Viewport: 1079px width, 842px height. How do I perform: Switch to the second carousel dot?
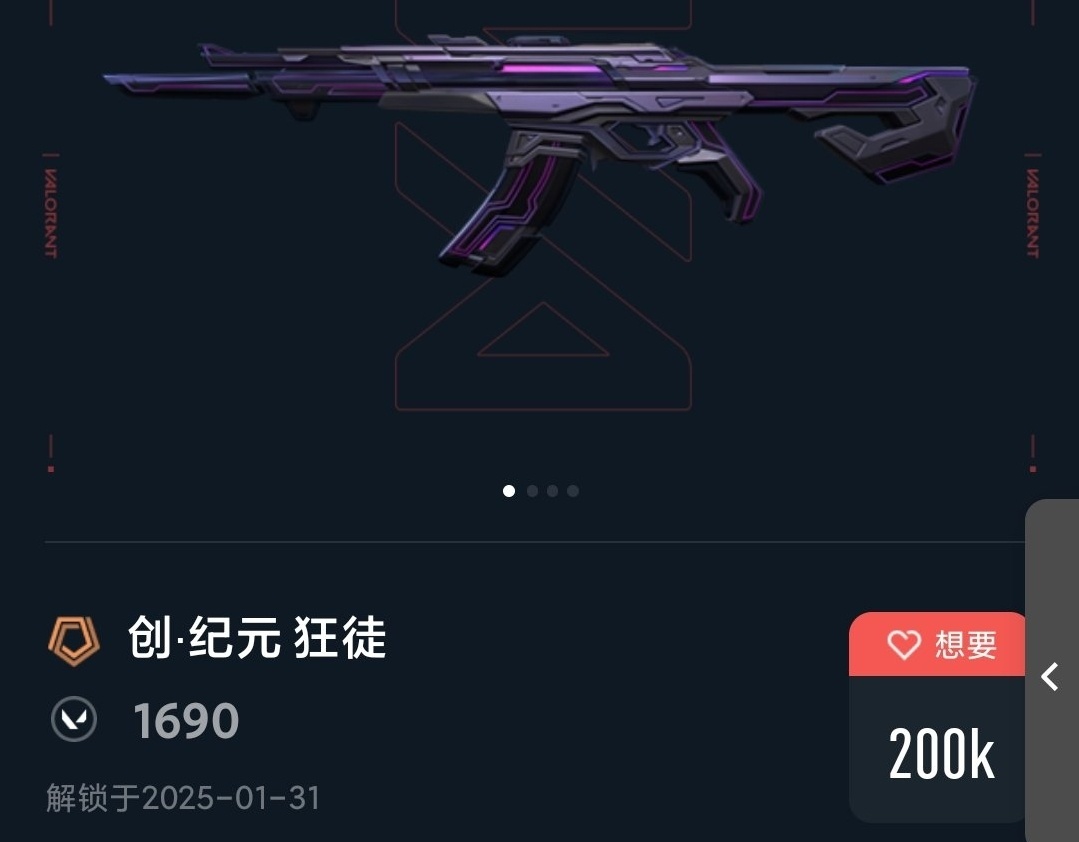(x=532, y=490)
